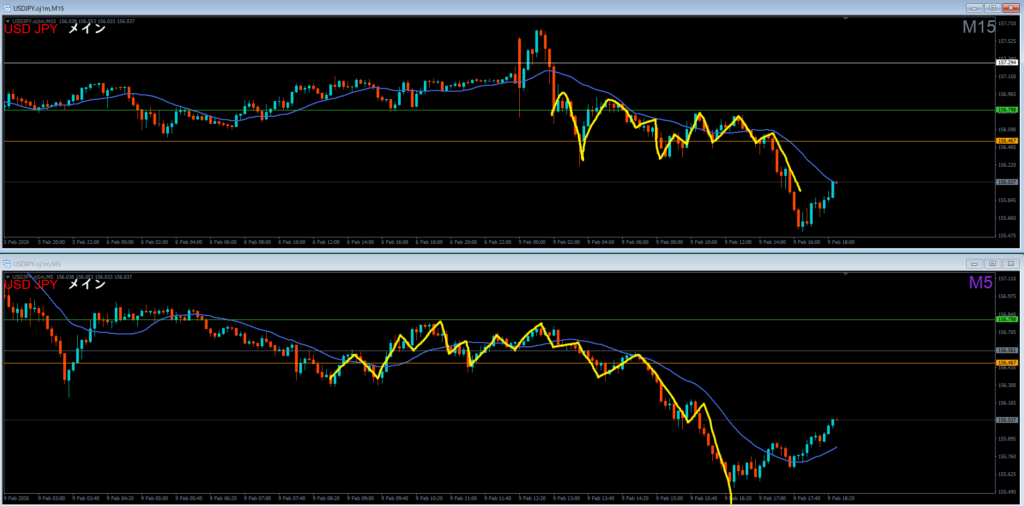Click the M5 chart window document icon
Image resolution: width=1024 pixels, height=506 pixels.
coord(7,263)
